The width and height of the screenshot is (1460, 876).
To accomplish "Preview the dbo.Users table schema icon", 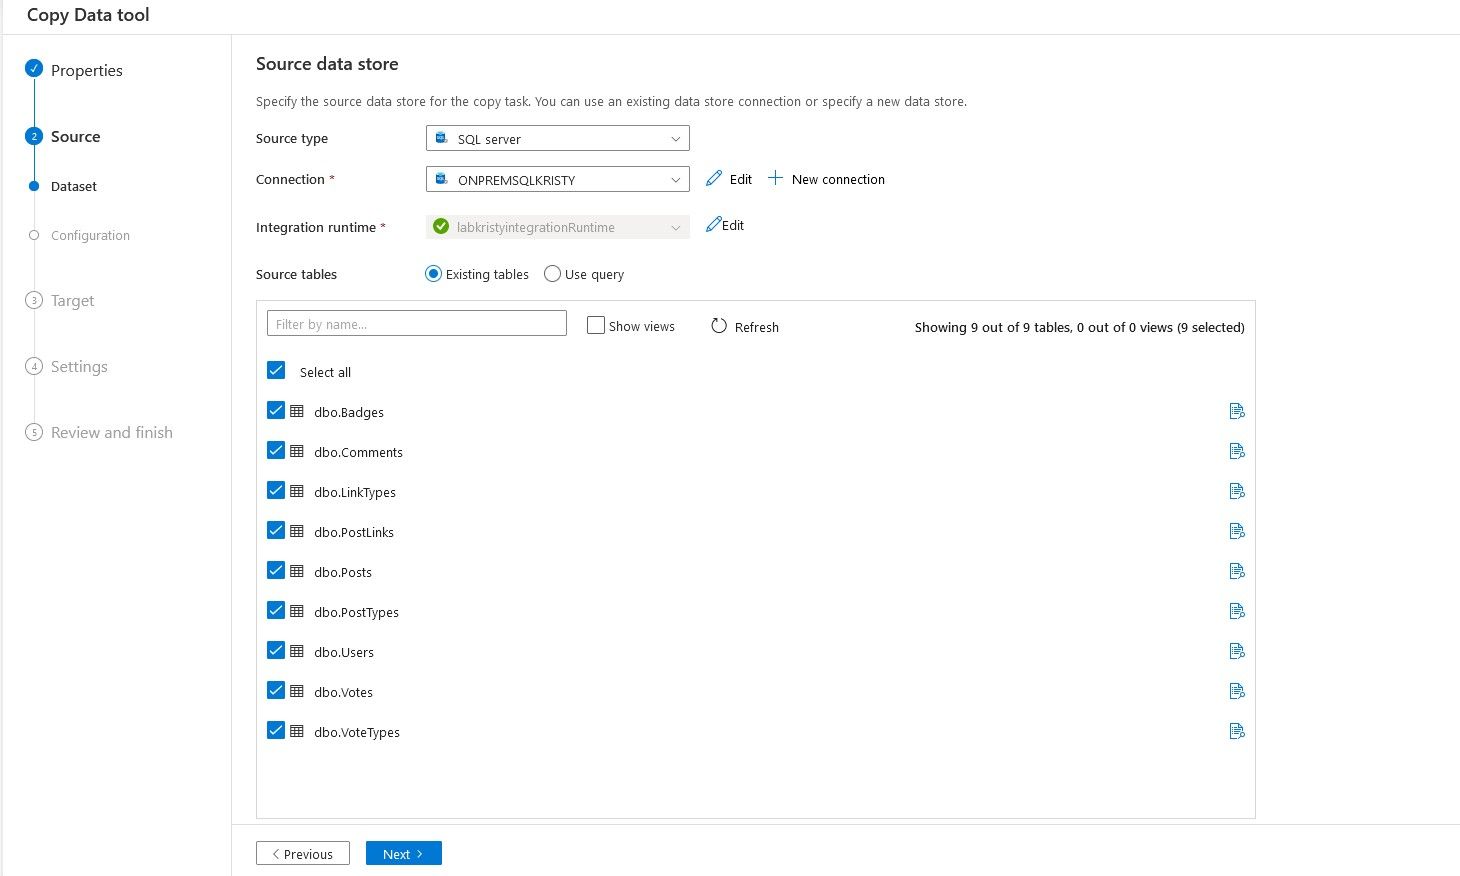I will tap(1237, 651).
